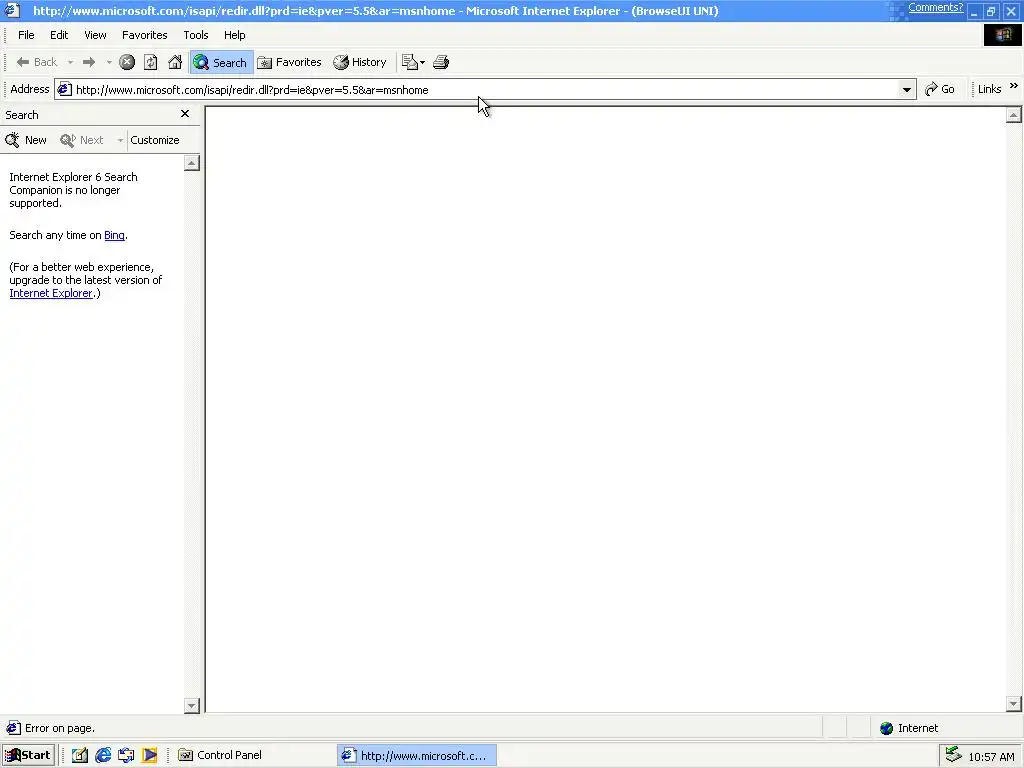Screen dimensions: 1024x768
Task: Stop loading with the Stop icon
Action: click(127, 62)
